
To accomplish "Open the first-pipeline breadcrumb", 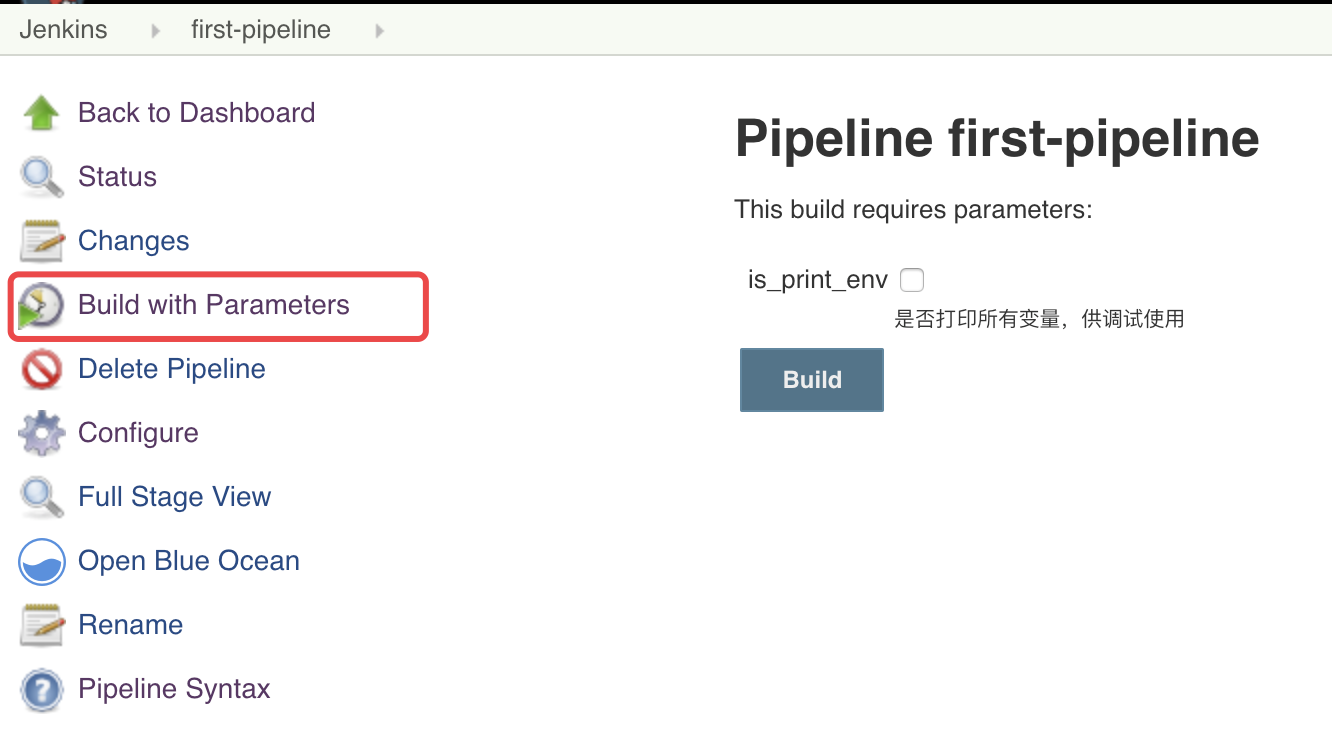I will point(260,30).
